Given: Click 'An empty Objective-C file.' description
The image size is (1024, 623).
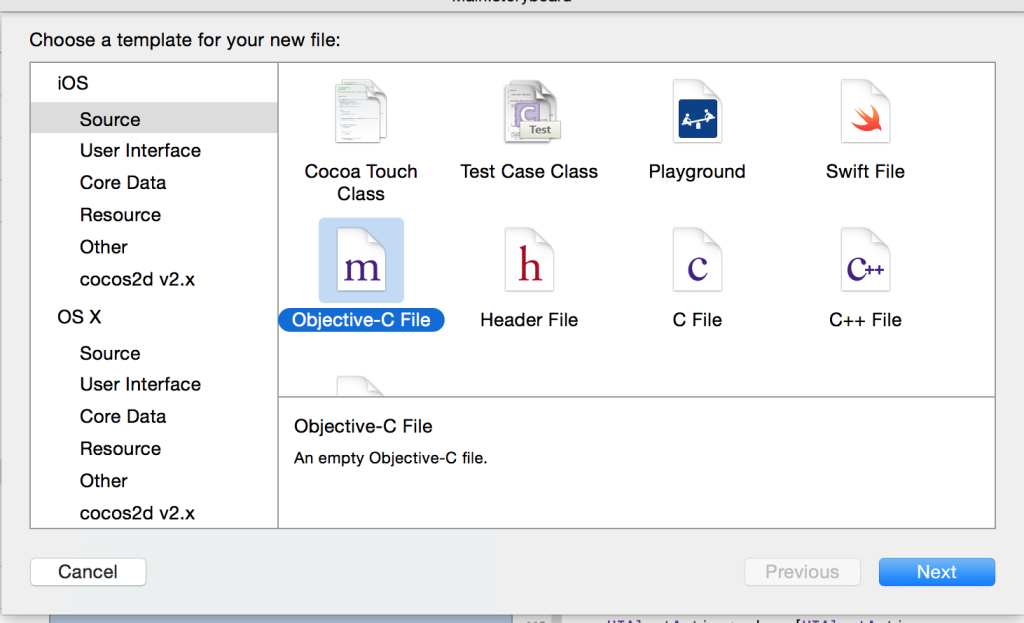Looking at the screenshot, I should [391, 458].
